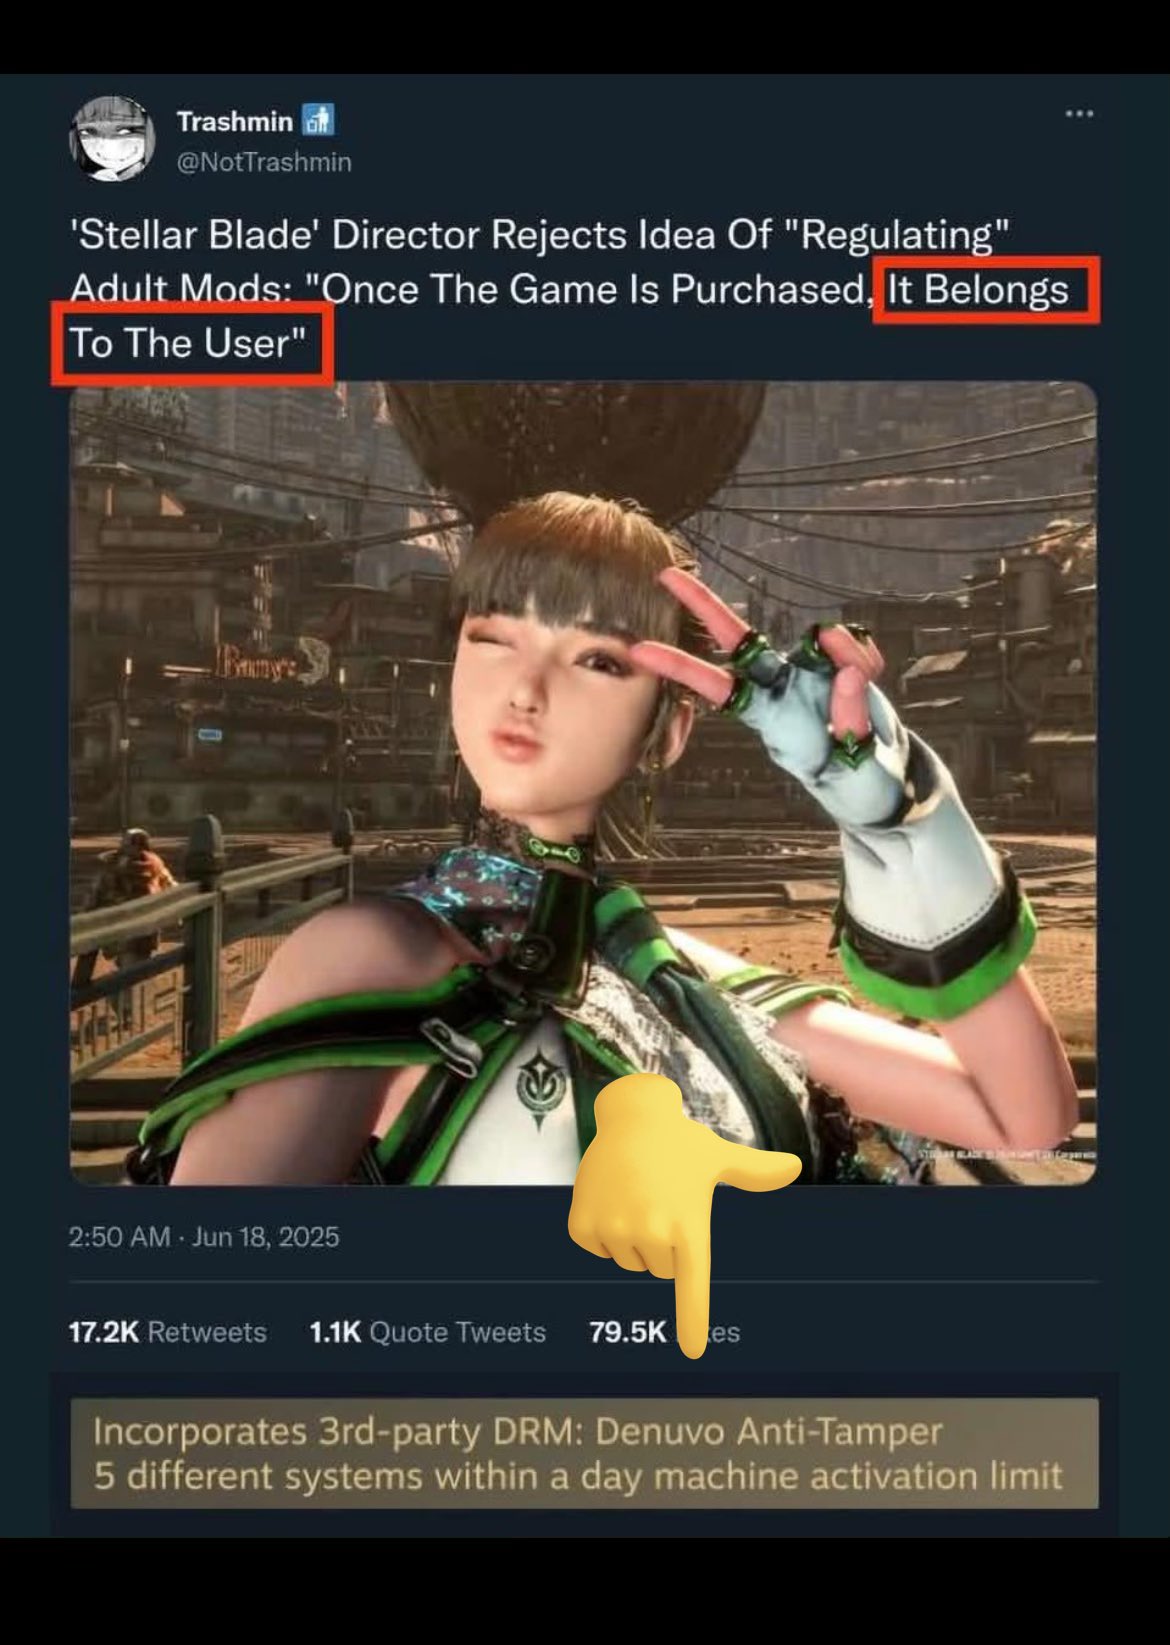The image size is (1170, 1645).
Task: Click the 2:50 AM timestamp
Action: click(119, 1237)
